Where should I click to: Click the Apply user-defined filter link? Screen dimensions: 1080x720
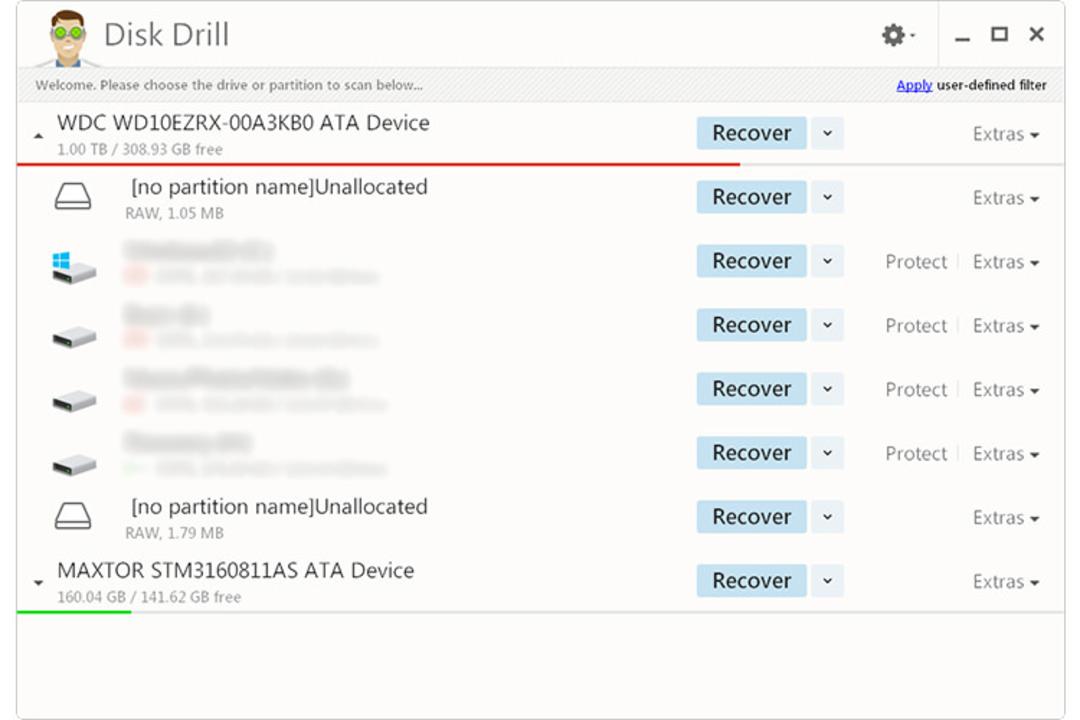tap(914, 85)
